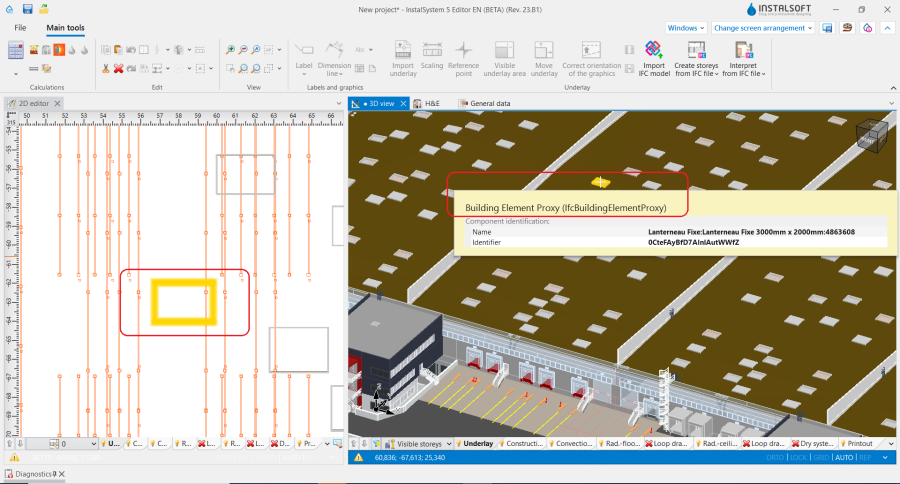The image size is (900, 484).
Task: Expand the Label dropdown arrow
Action: (x=304, y=74)
